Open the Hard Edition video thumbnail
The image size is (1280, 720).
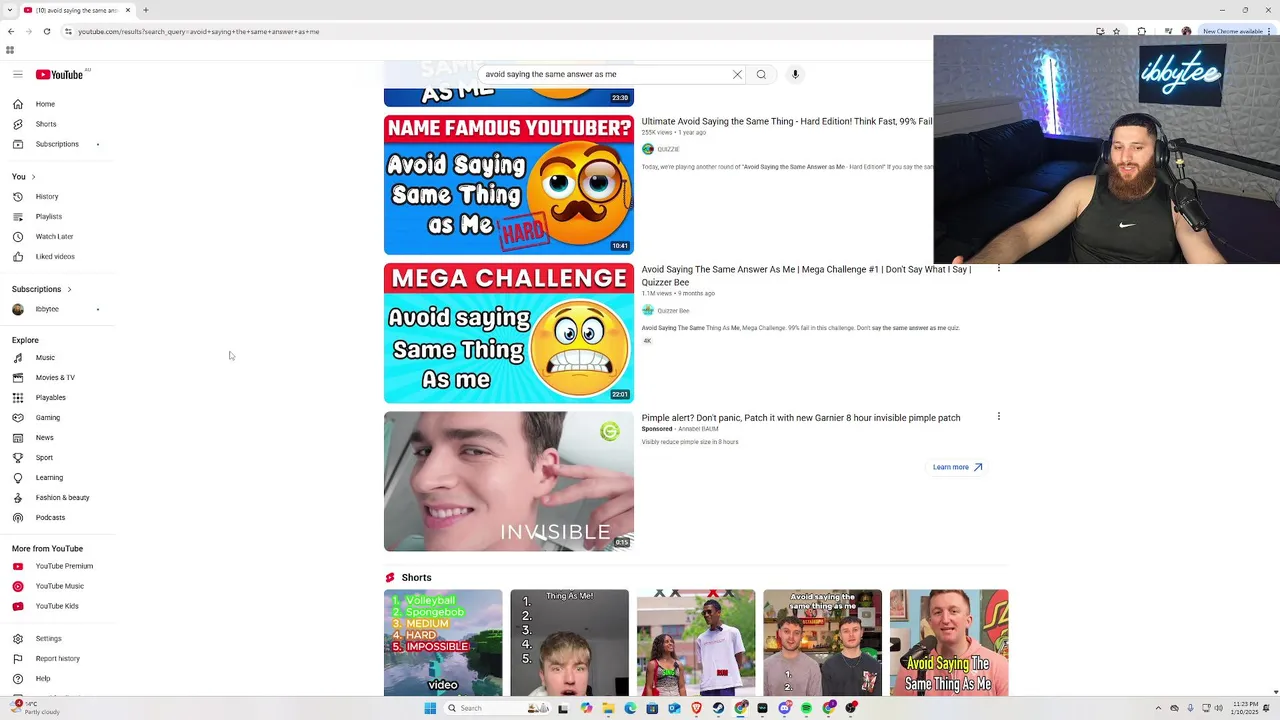508,185
